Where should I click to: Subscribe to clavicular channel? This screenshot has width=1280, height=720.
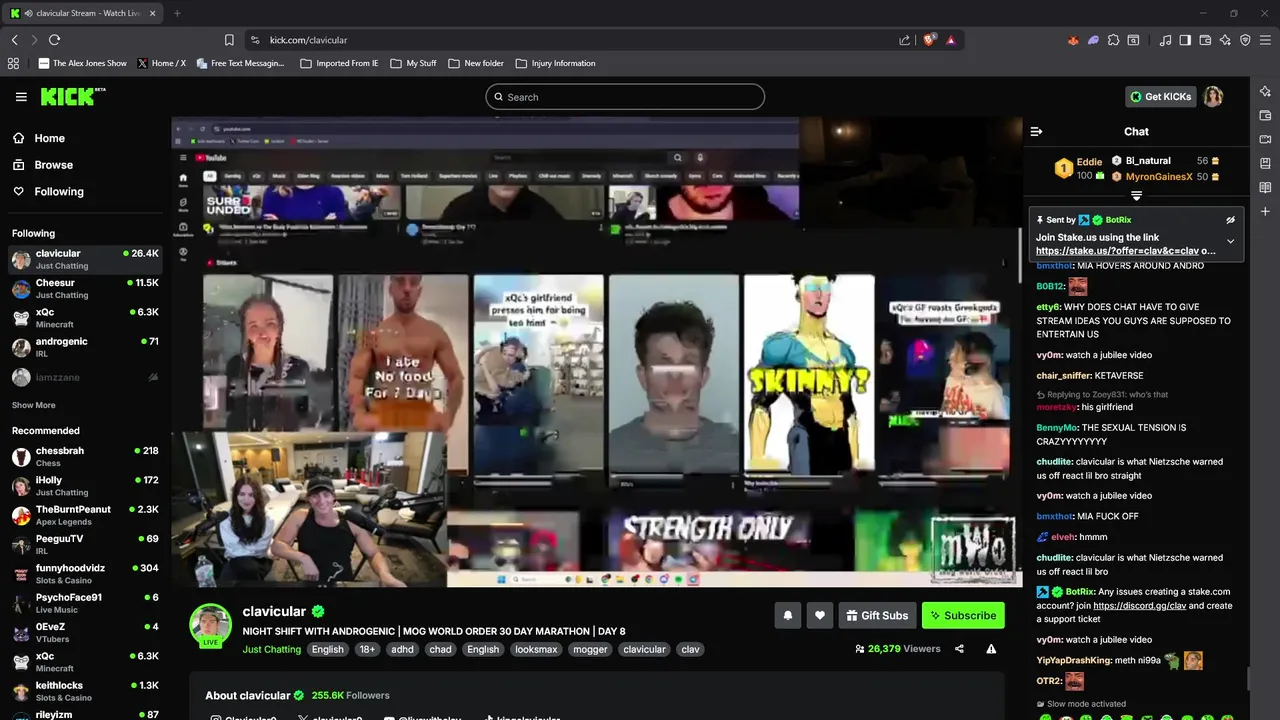click(x=963, y=615)
